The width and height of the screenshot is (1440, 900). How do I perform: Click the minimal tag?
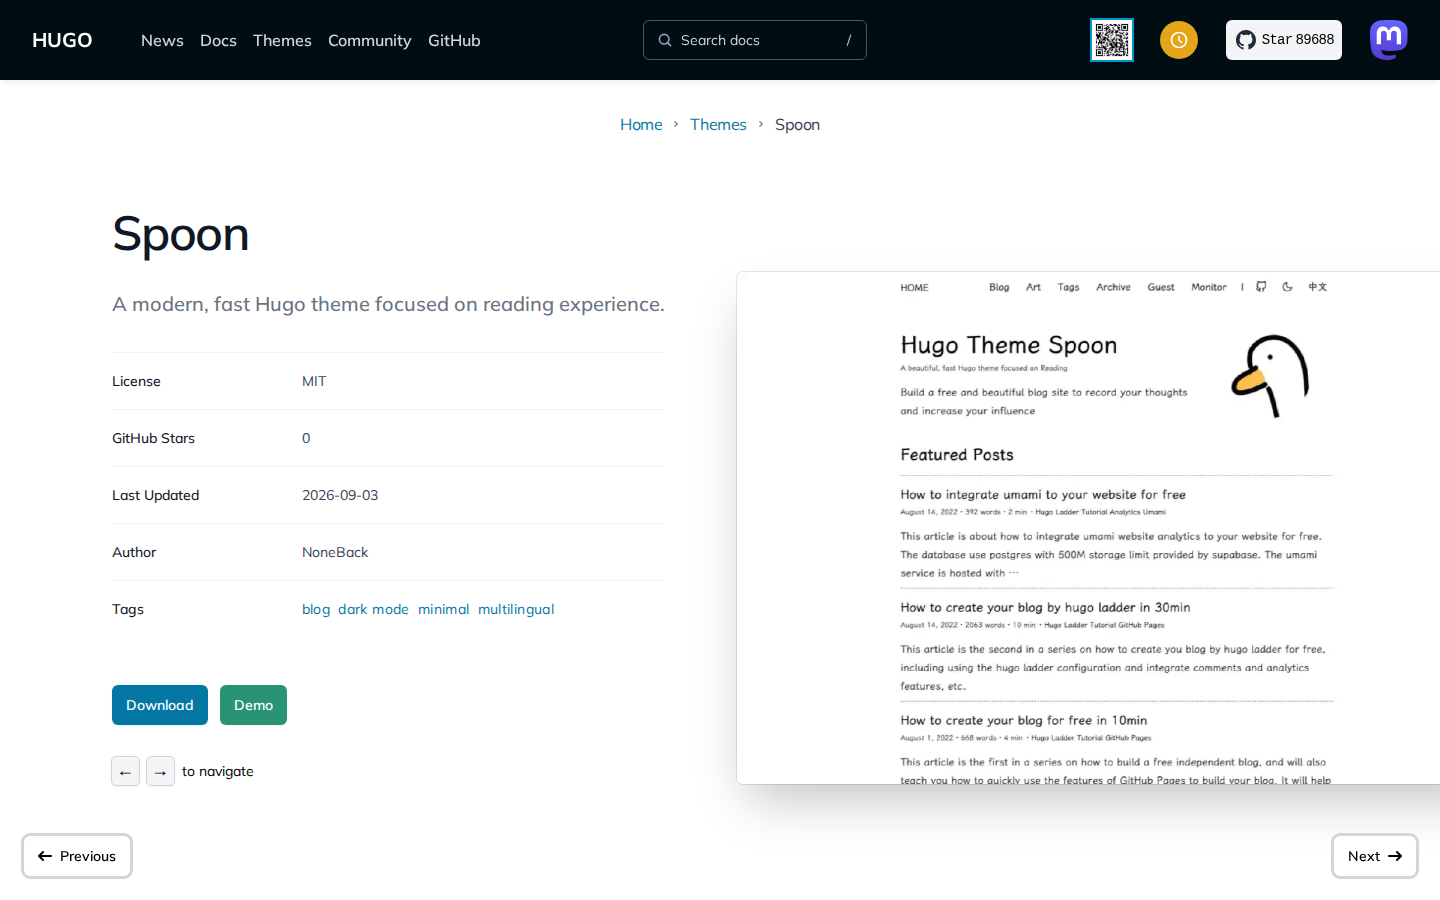tap(444, 609)
